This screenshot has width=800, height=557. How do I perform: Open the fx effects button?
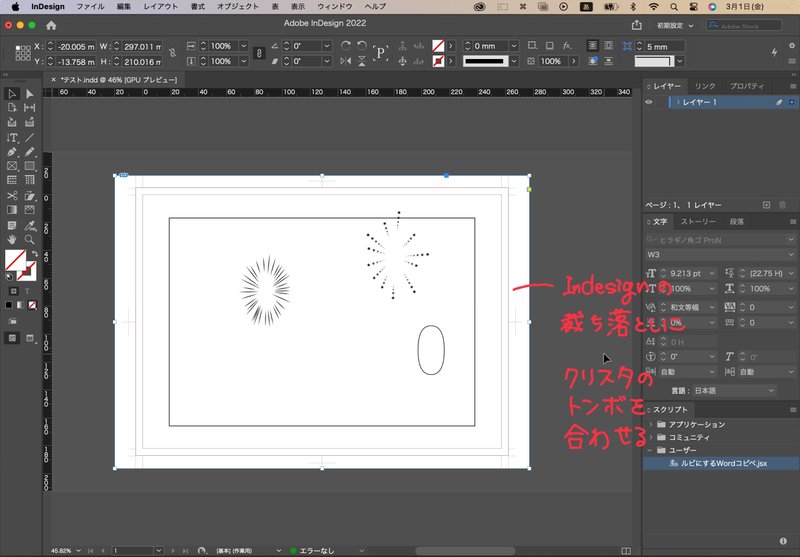click(567, 46)
